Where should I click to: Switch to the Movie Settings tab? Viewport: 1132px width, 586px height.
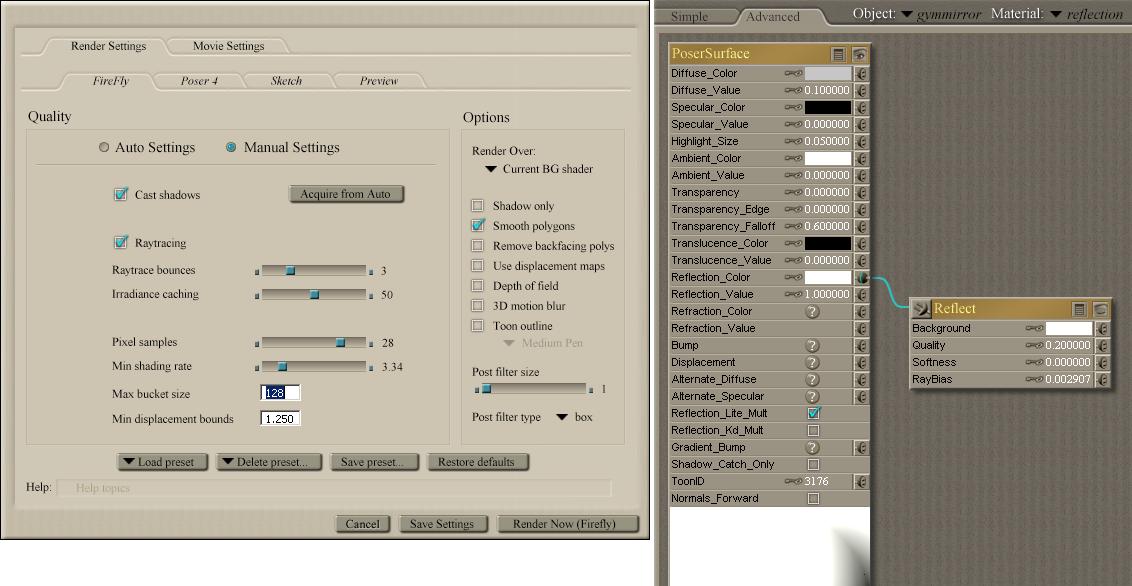click(x=228, y=46)
